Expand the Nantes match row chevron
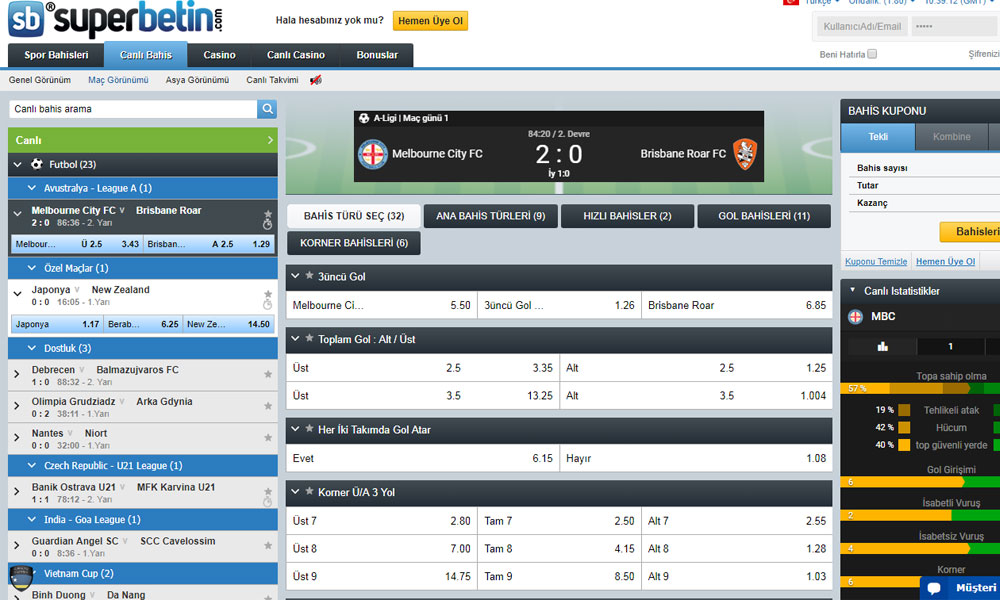 [x=17, y=437]
